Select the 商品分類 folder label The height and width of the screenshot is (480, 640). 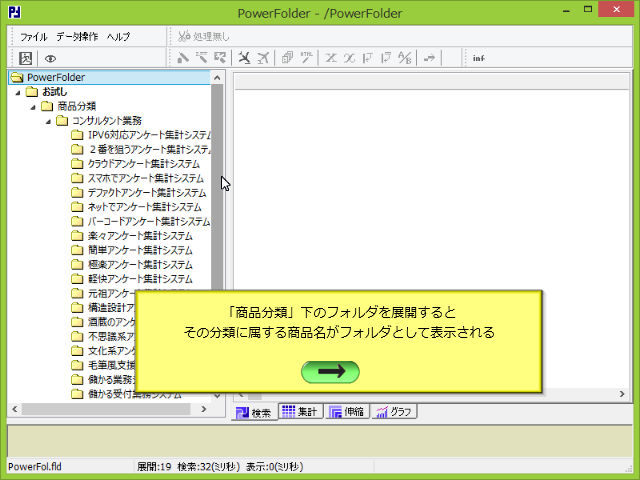click(x=76, y=107)
